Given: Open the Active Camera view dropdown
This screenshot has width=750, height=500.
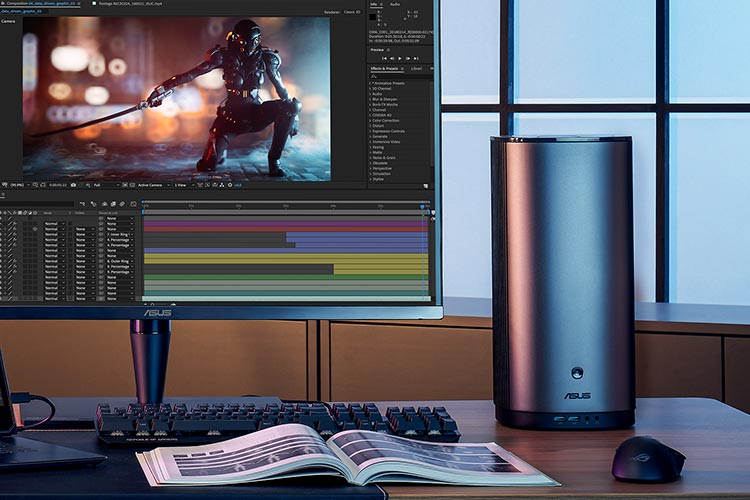Looking at the screenshot, I should coord(152,185).
